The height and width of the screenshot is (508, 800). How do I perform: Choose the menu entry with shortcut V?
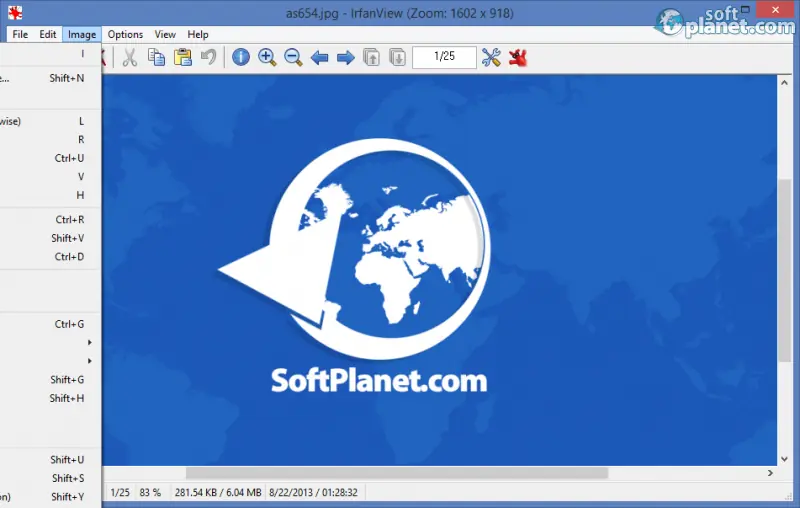pos(50,176)
